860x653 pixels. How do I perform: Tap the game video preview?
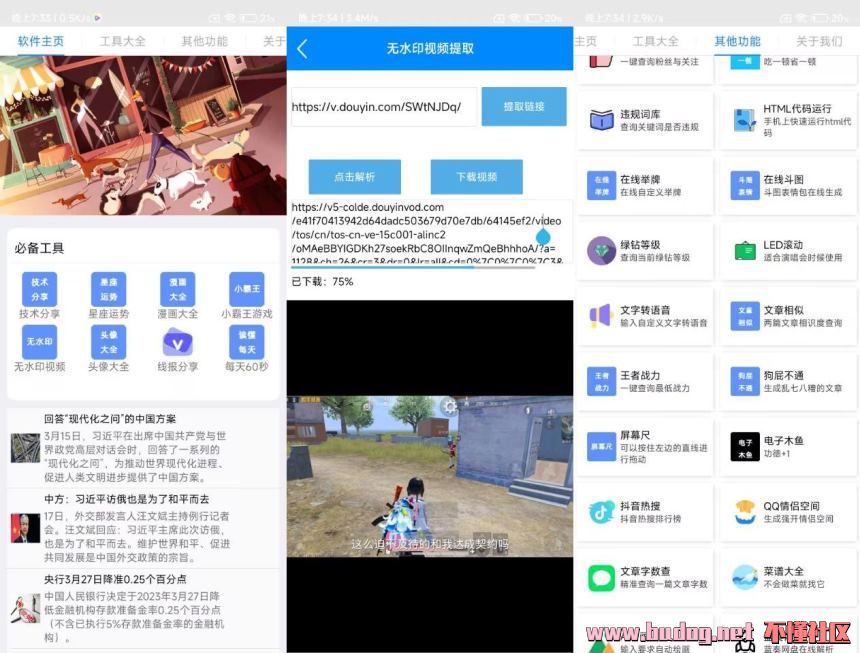click(430, 476)
